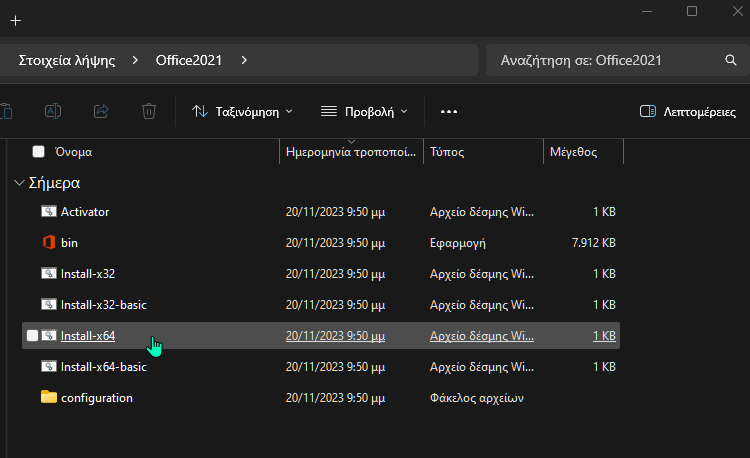This screenshot has width=750, height=458.
Task: Select the bin file name
Action: point(69,243)
